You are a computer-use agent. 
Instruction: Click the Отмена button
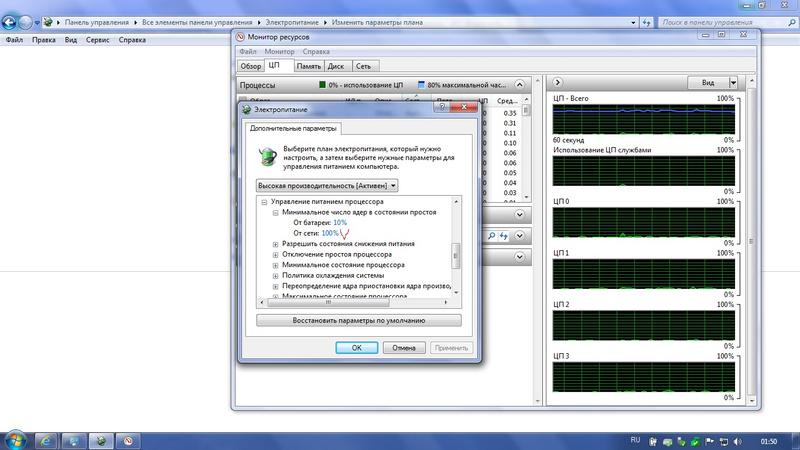(404, 348)
